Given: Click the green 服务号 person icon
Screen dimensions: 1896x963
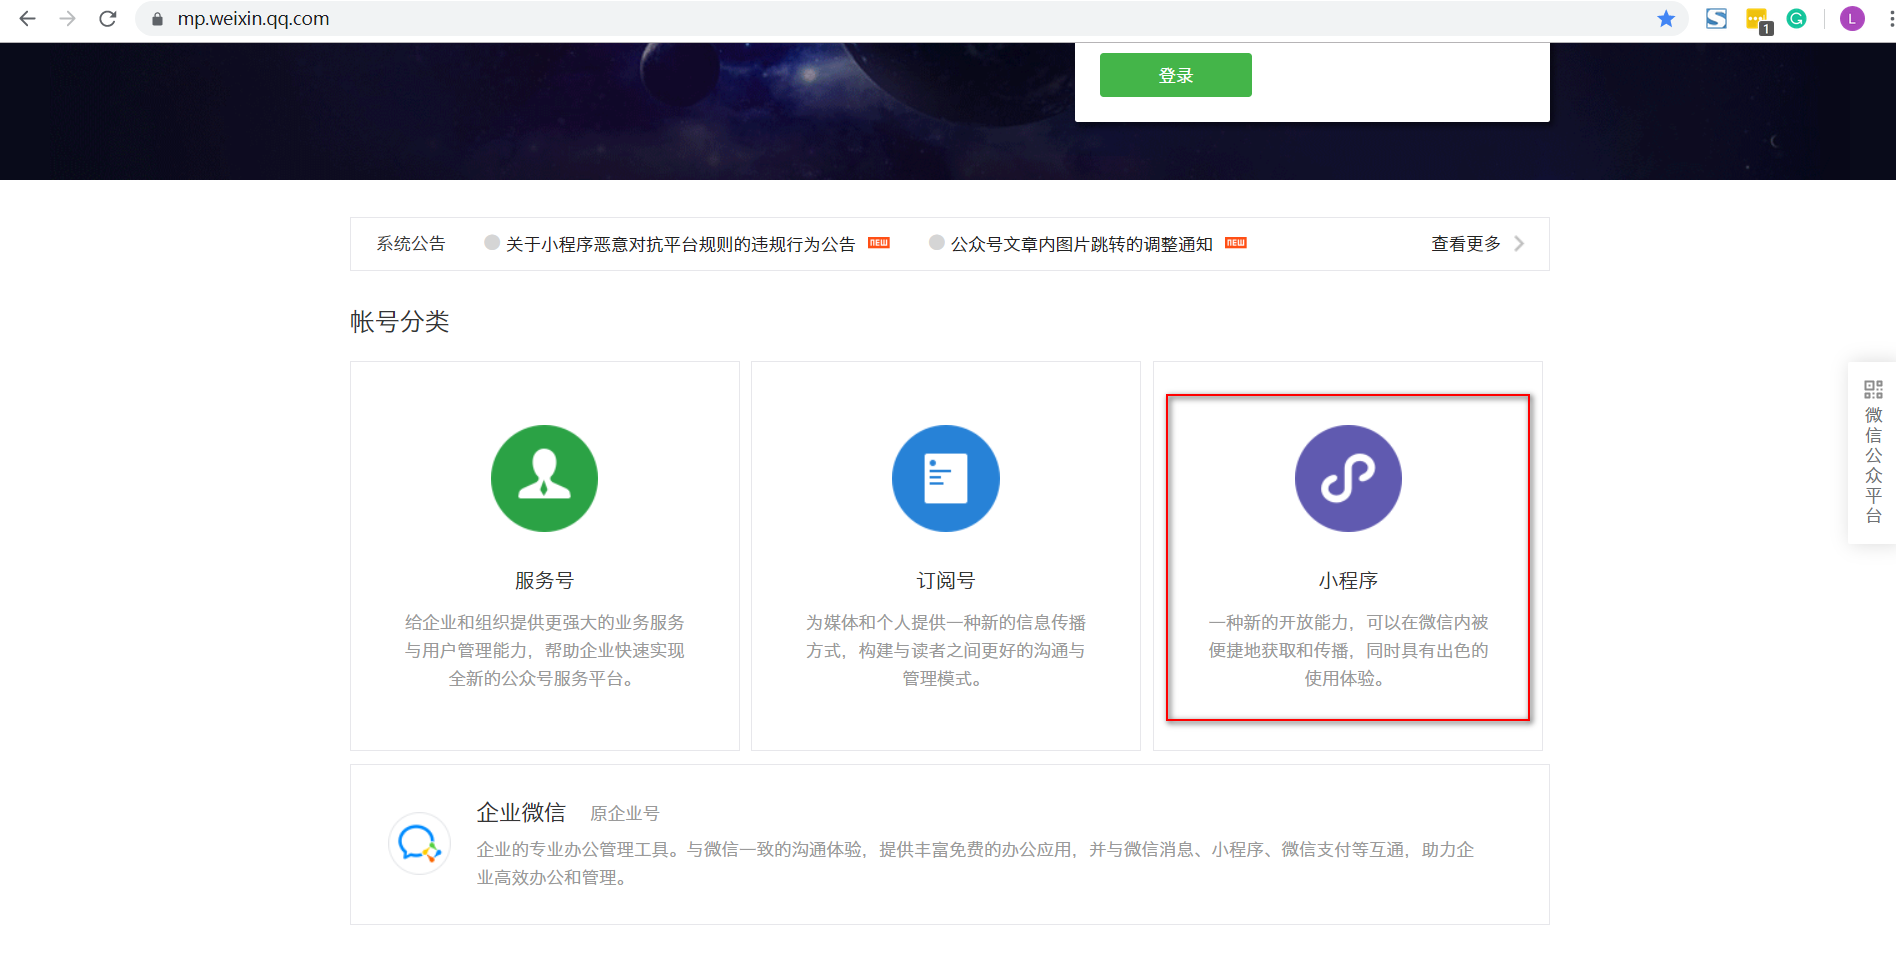Looking at the screenshot, I should pyautogui.click(x=544, y=478).
